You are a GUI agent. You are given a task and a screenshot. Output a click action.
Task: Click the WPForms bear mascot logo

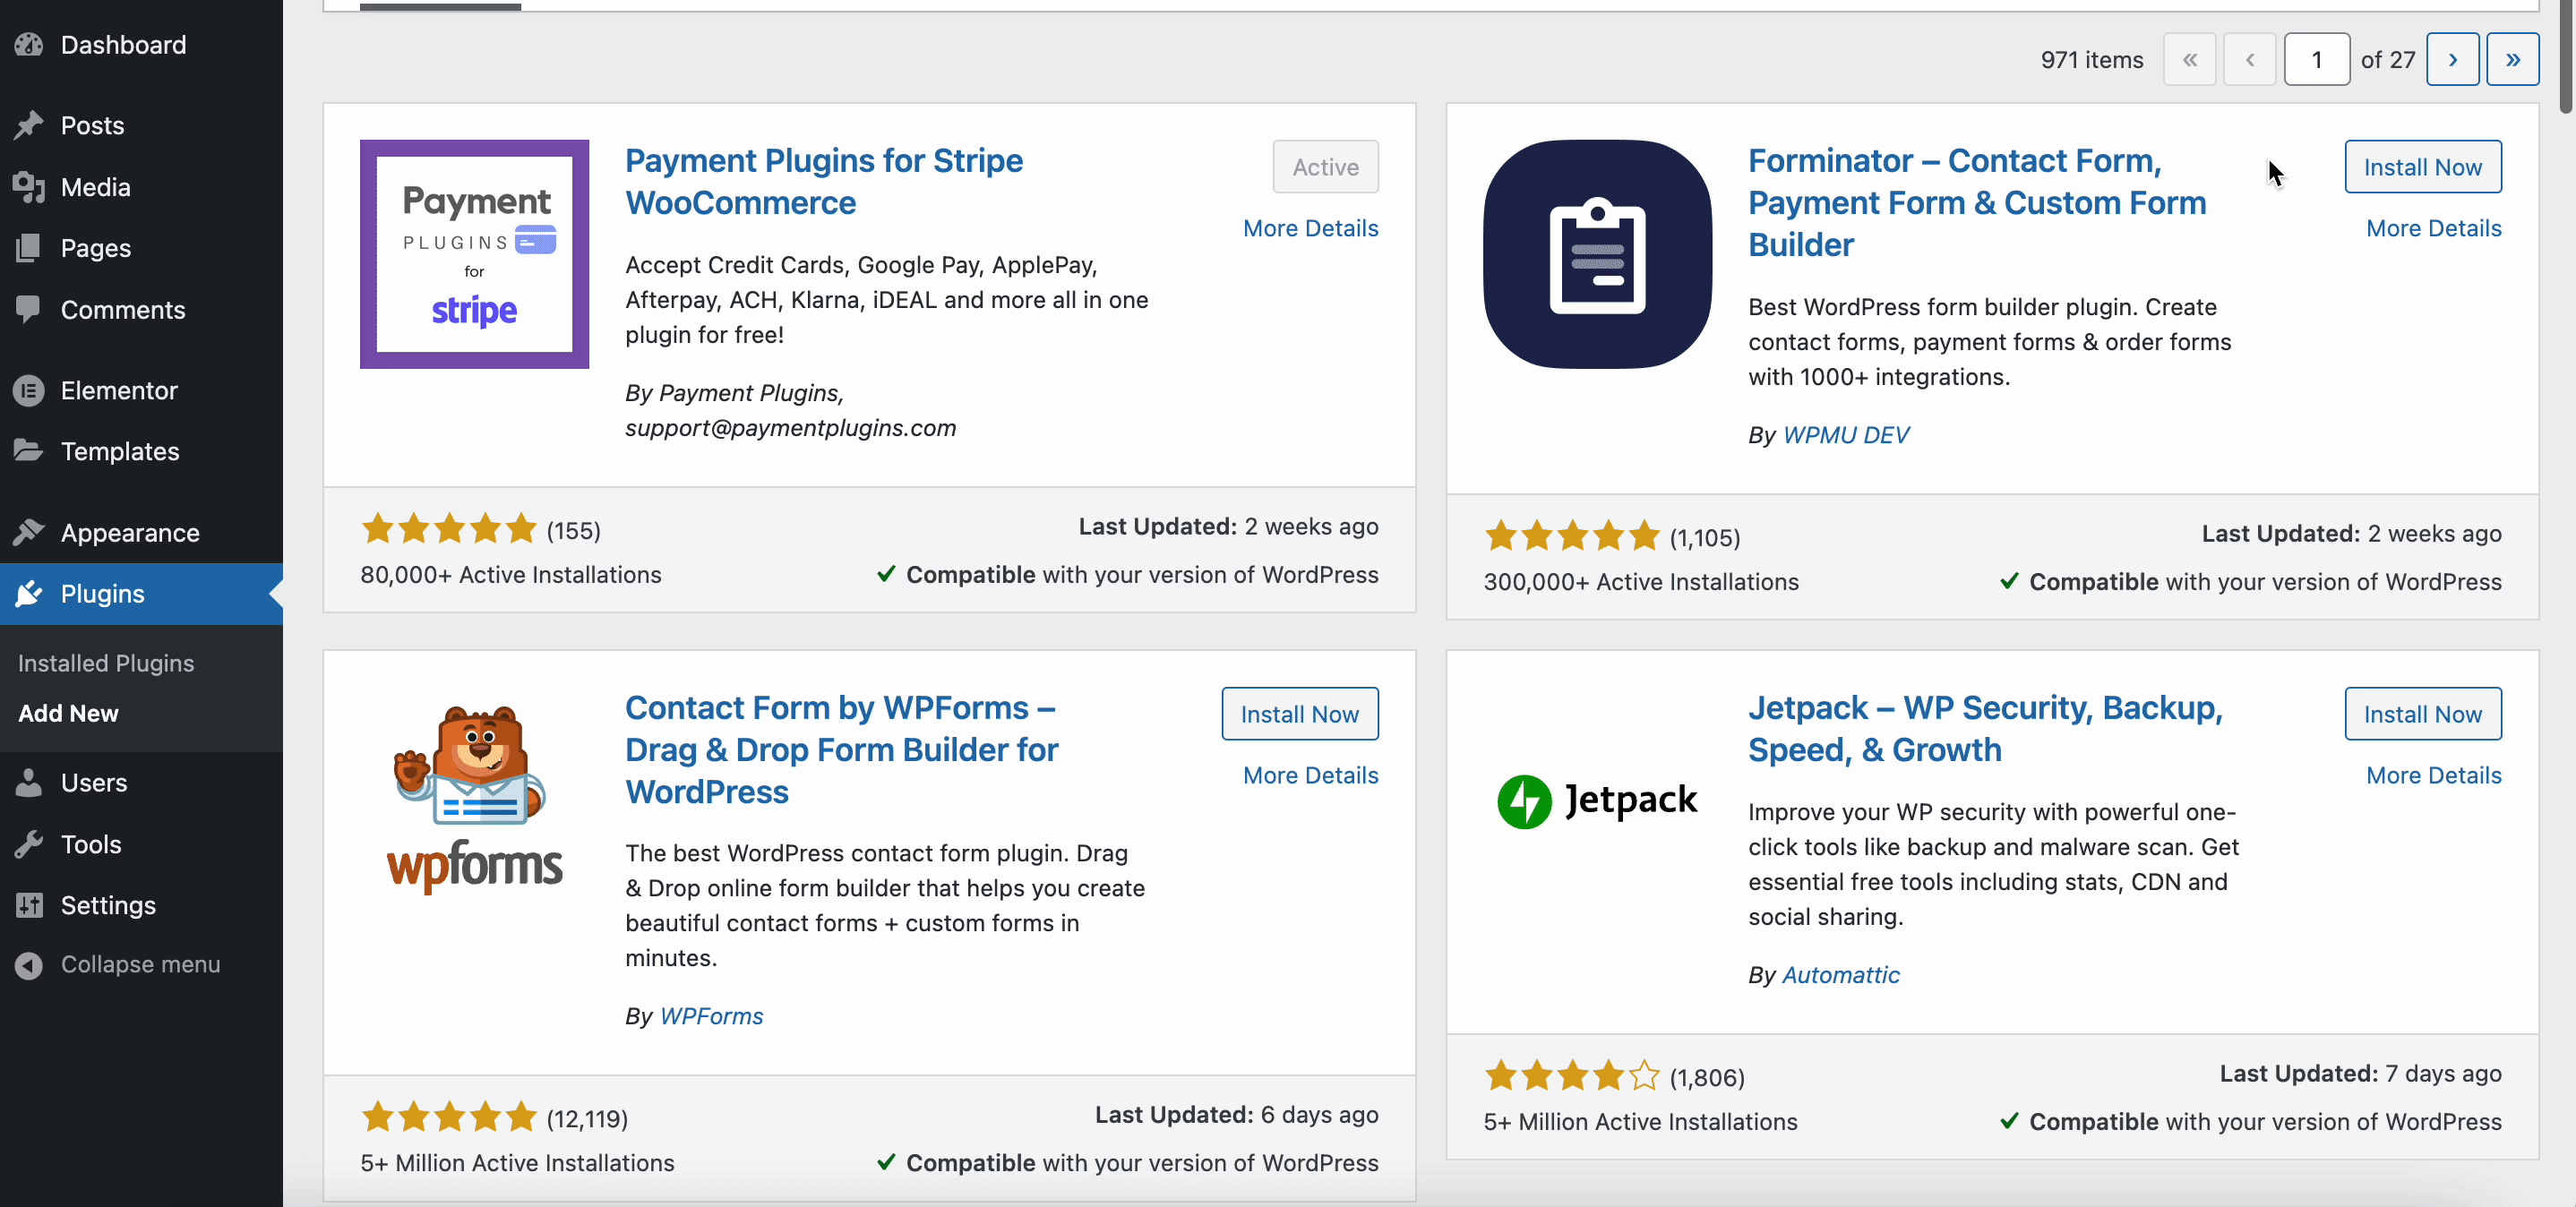[x=474, y=800]
